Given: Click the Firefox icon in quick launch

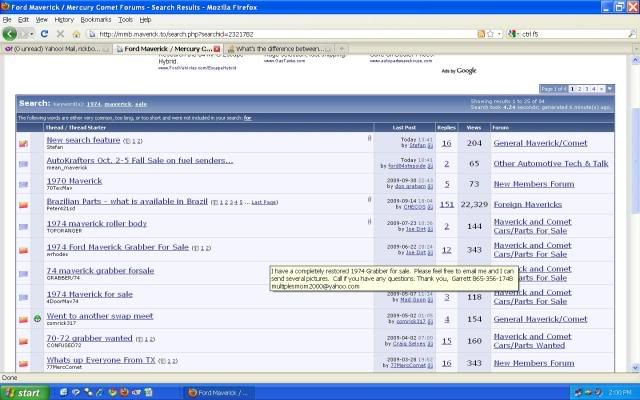Looking at the screenshot, I should (x=124, y=392).
